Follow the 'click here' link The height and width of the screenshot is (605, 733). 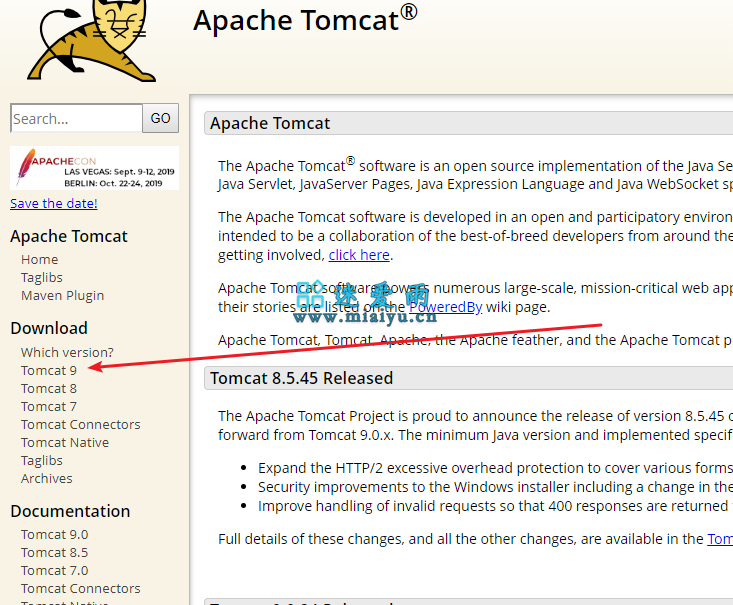[359, 255]
